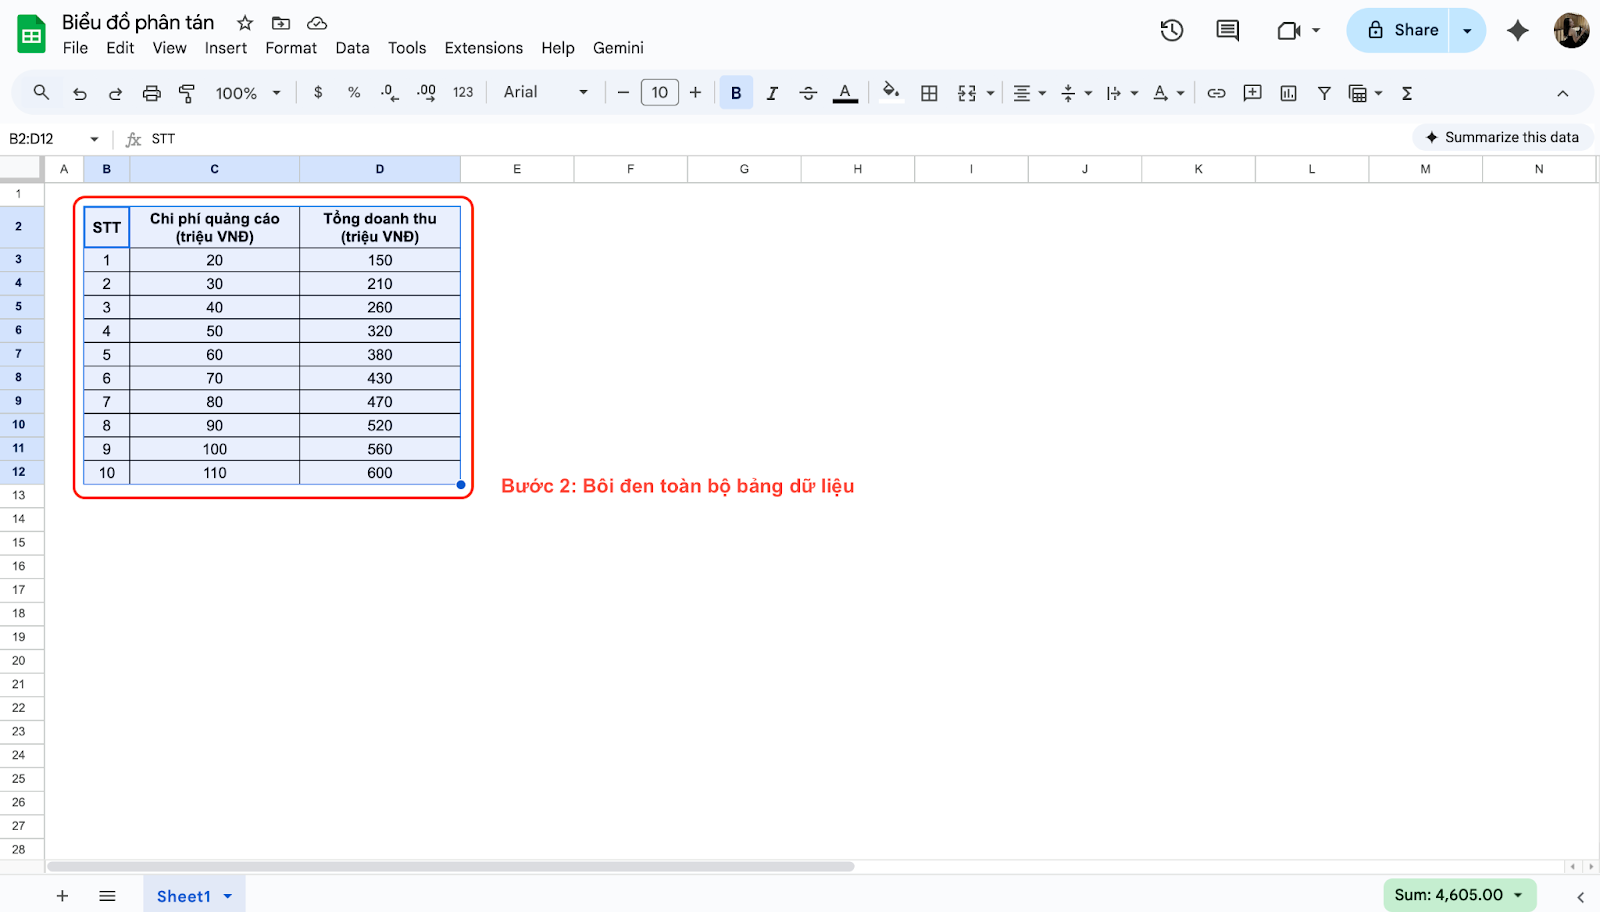Open the fill color picker
The image size is (1600, 912).
click(890, 93)
